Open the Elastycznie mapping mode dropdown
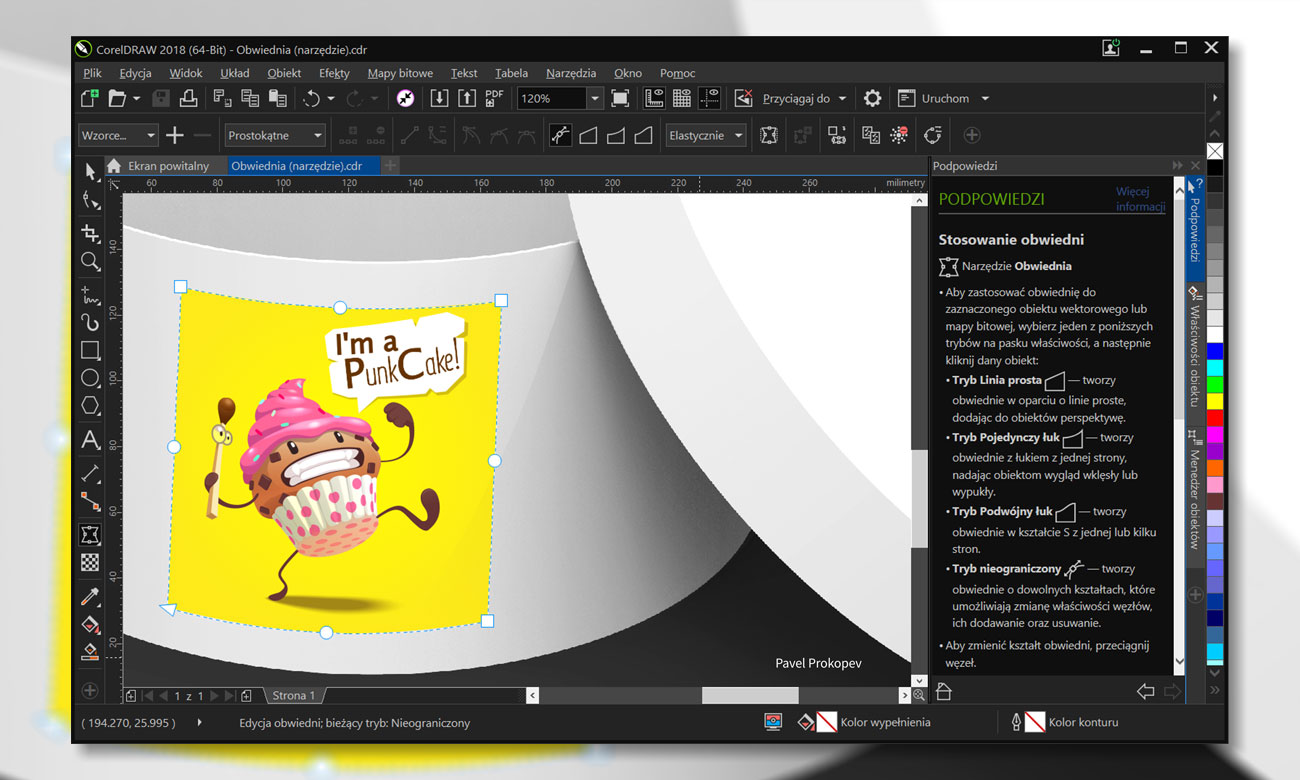The image size is (1300, 780). pos(739,135)
